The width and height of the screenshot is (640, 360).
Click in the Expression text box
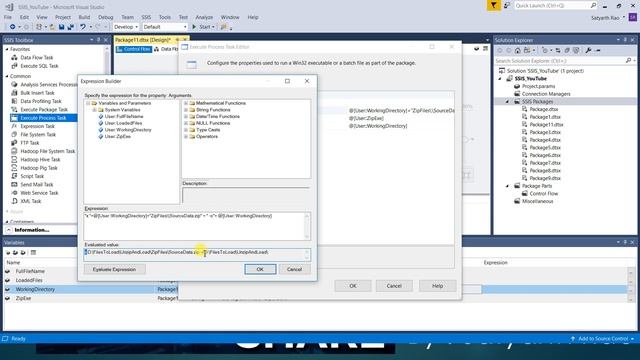click(197, 226)
